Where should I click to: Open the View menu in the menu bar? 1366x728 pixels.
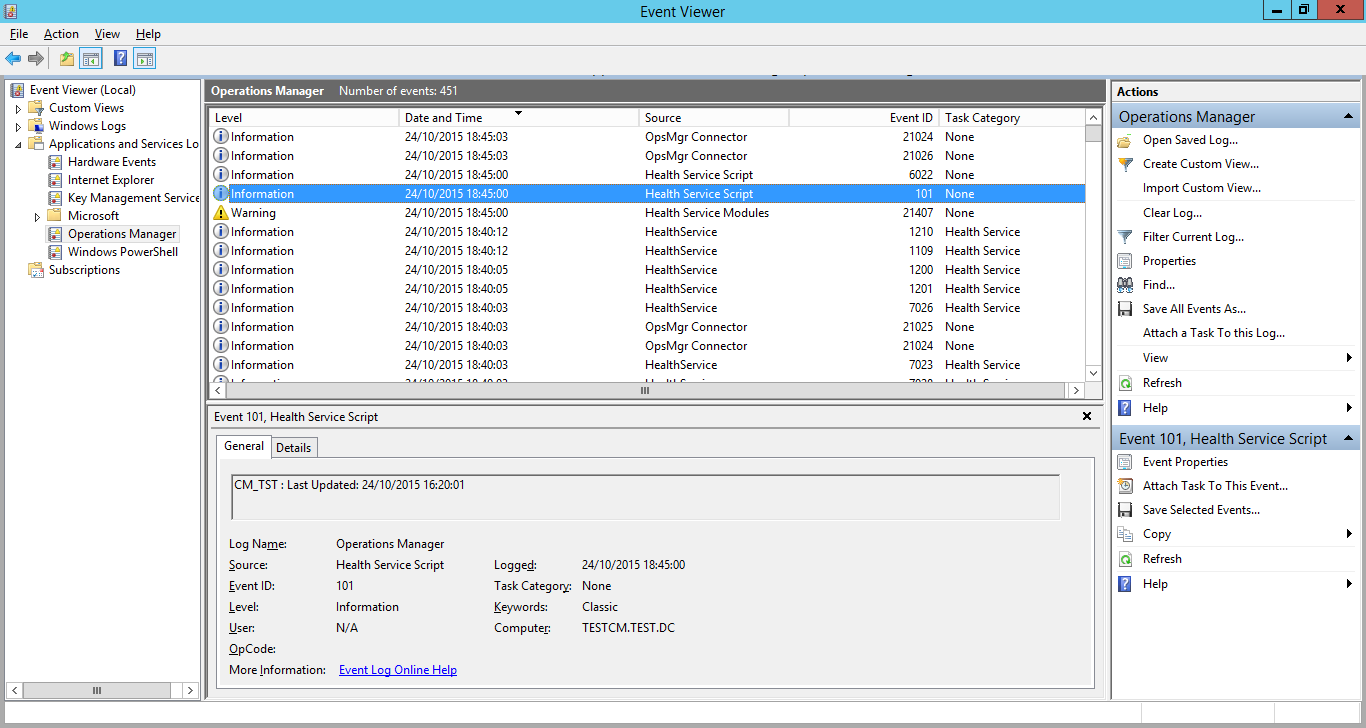click(x=107, y=34)
